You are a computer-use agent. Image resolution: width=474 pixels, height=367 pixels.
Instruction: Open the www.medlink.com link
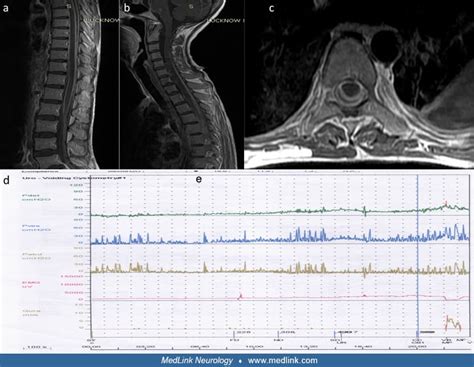283,360
